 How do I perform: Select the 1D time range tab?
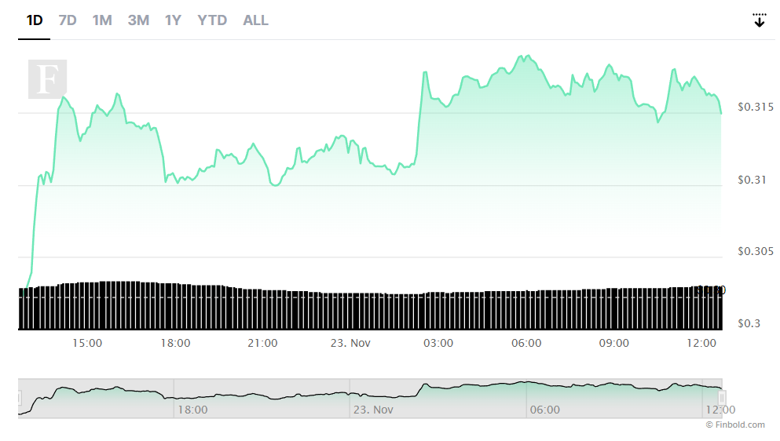click(x=34, y=20)
